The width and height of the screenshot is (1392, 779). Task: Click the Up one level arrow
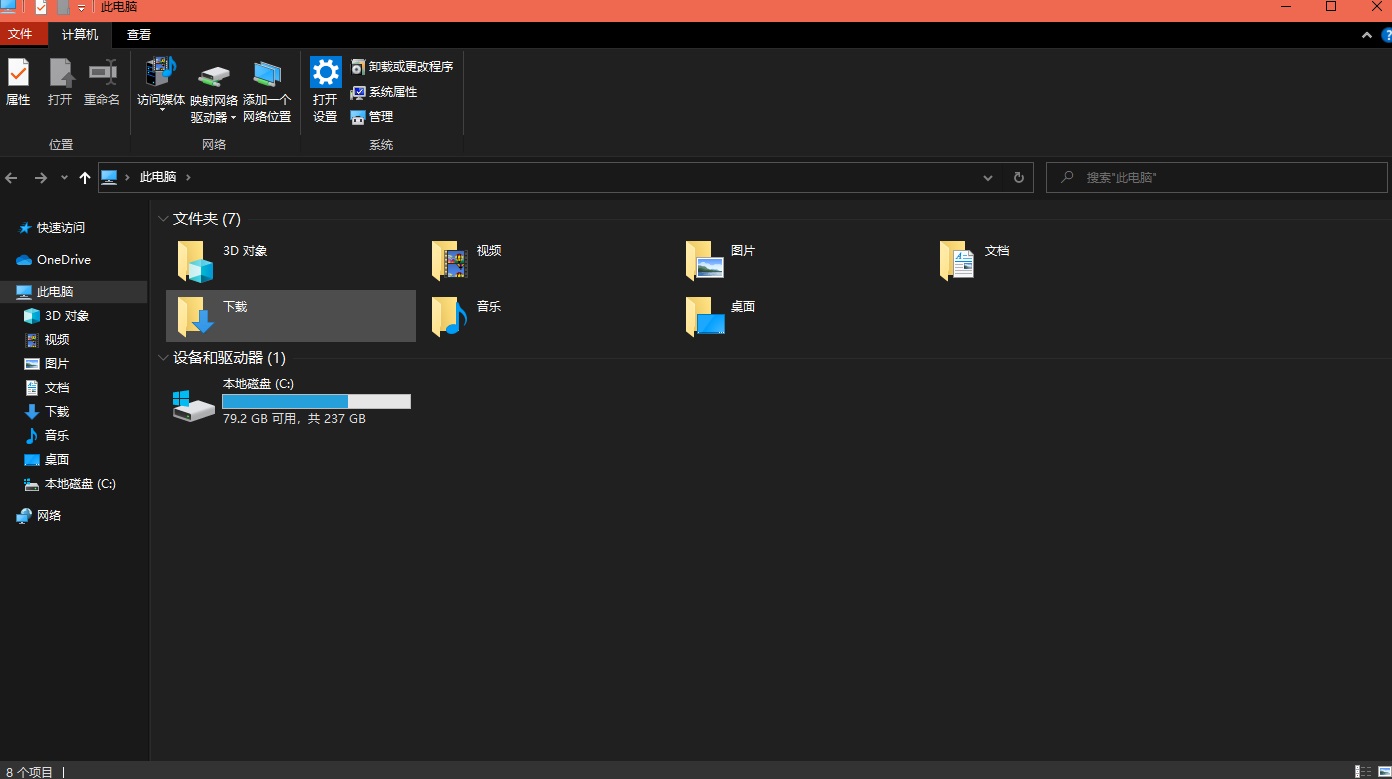[85, 178]
